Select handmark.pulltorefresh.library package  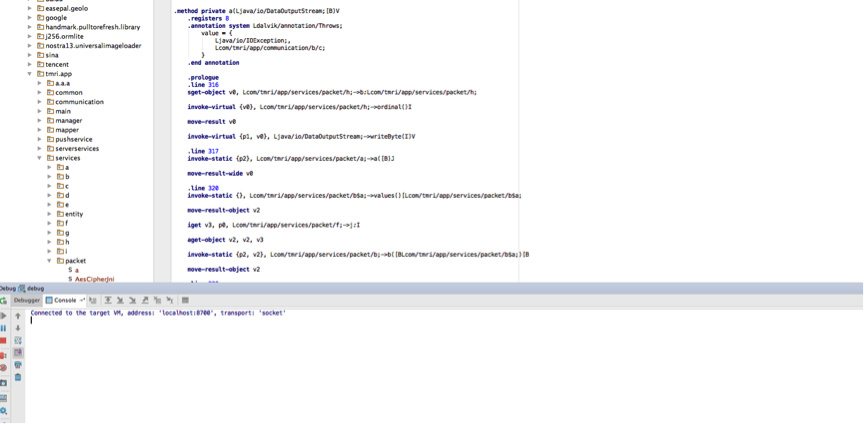[93, 27]
